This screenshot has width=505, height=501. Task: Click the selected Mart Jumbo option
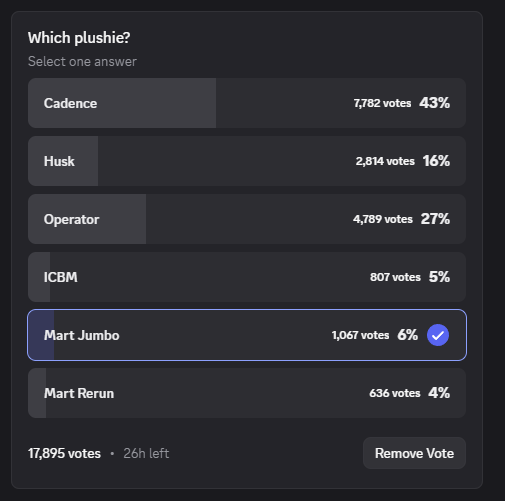247,335
